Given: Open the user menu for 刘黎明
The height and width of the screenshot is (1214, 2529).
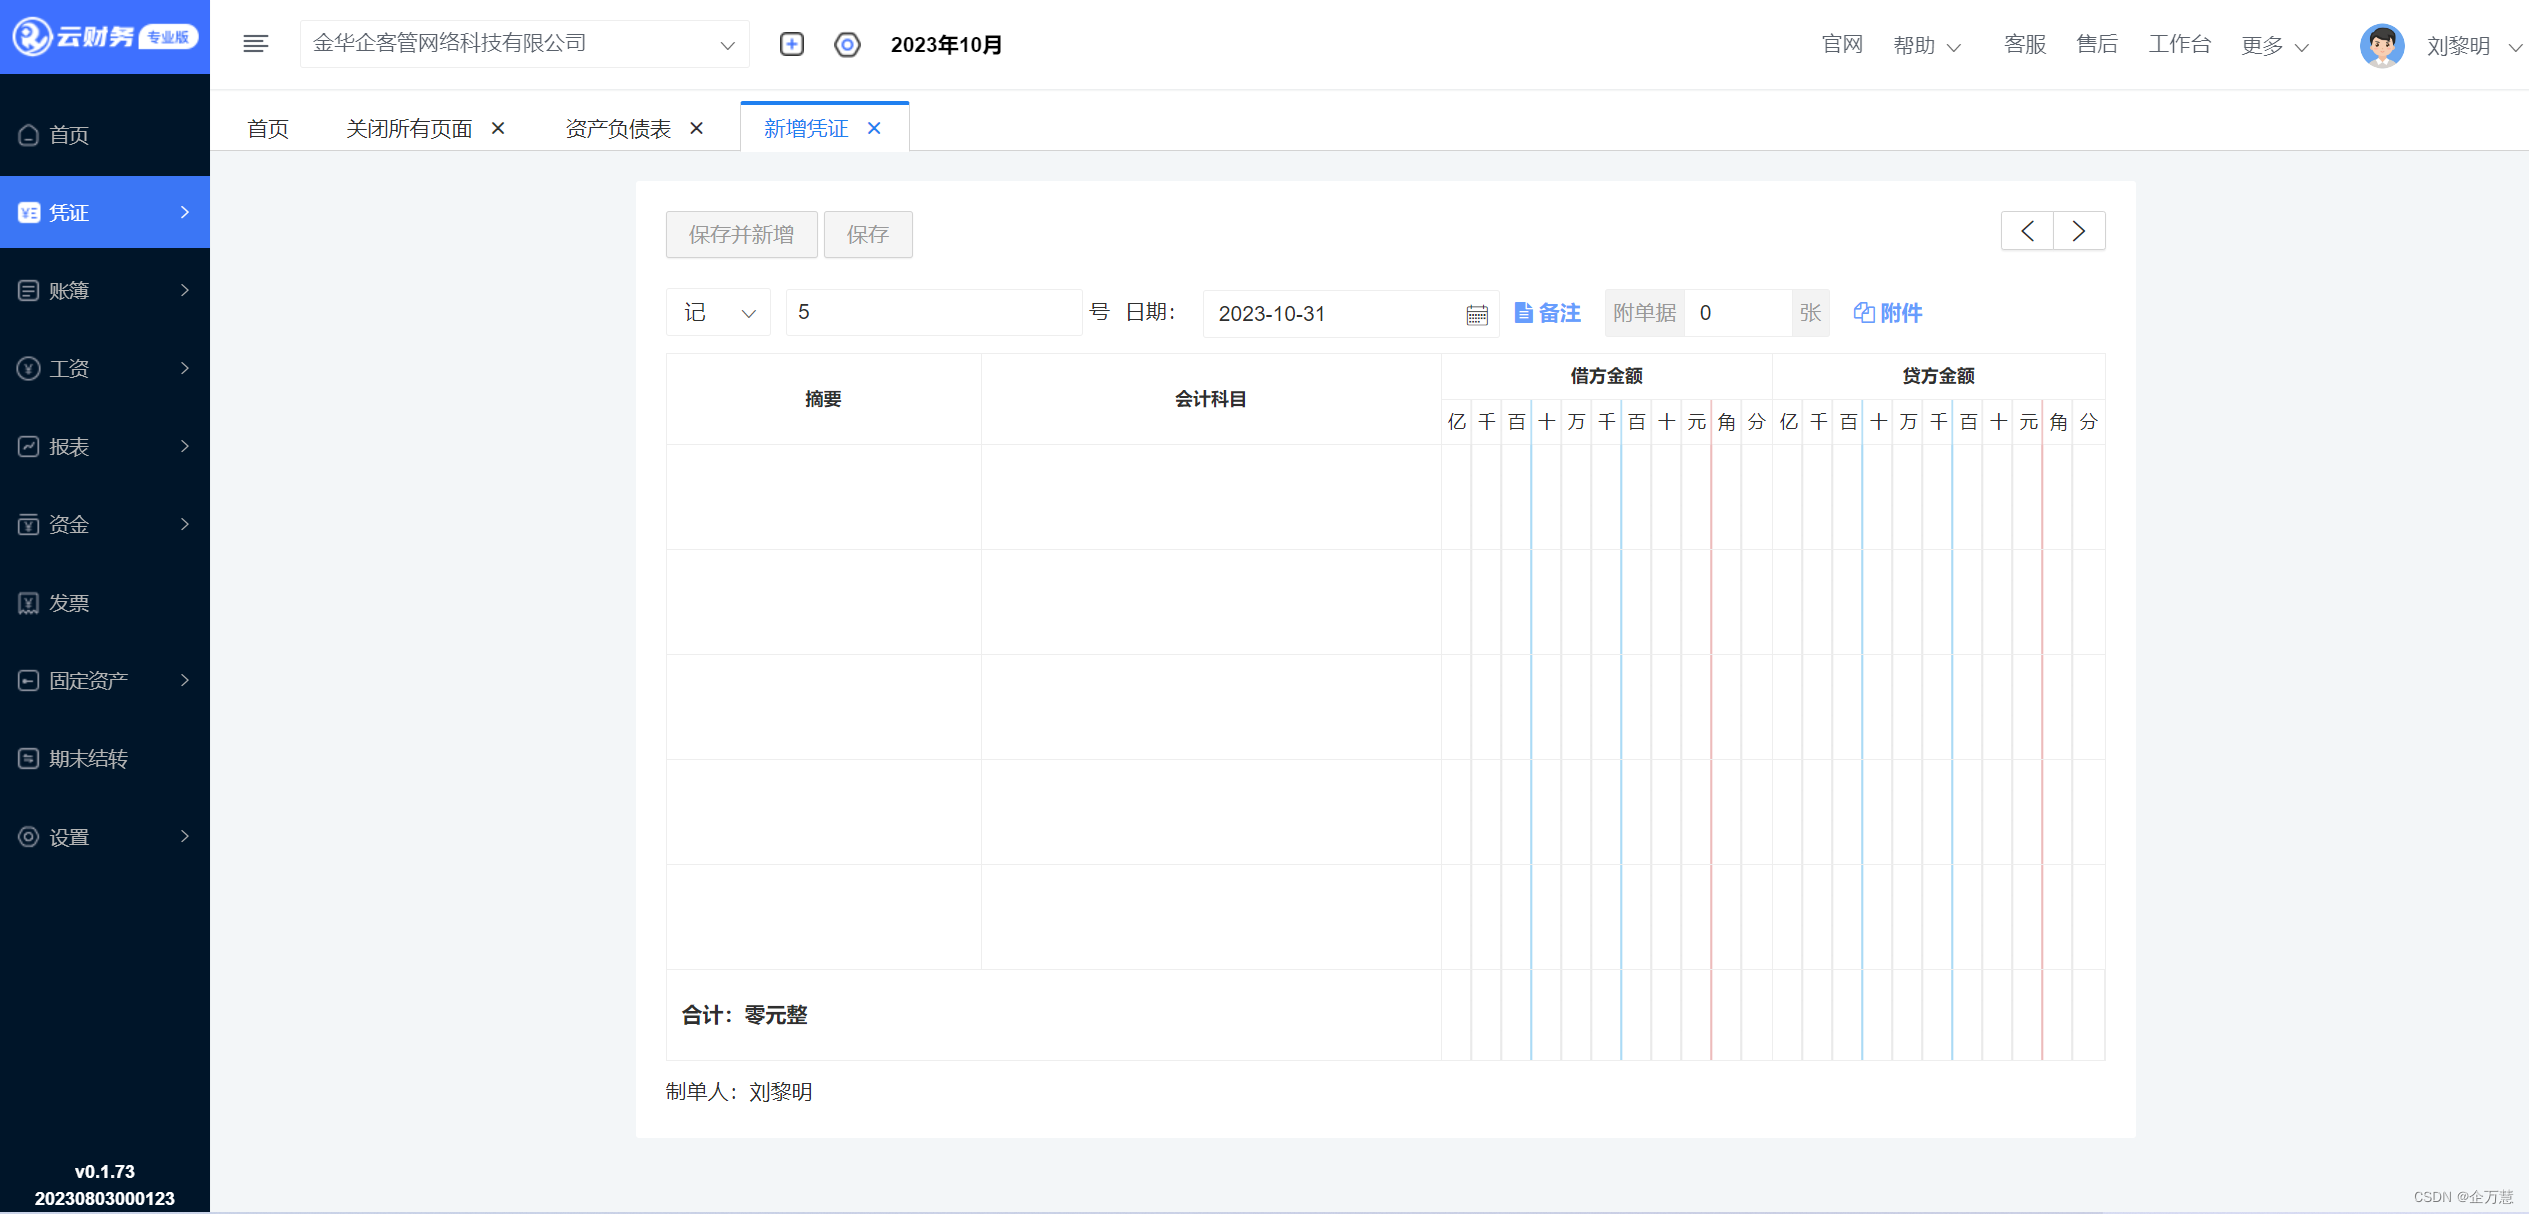Looking at the screenshot, I should click(x=2455, y=45).
